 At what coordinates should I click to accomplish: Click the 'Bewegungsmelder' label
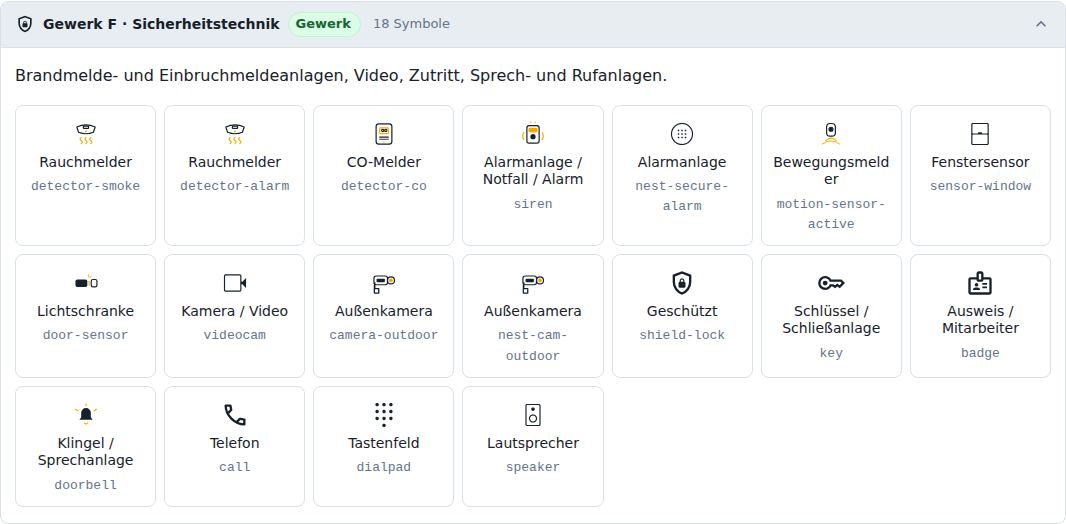click(831, 171)
